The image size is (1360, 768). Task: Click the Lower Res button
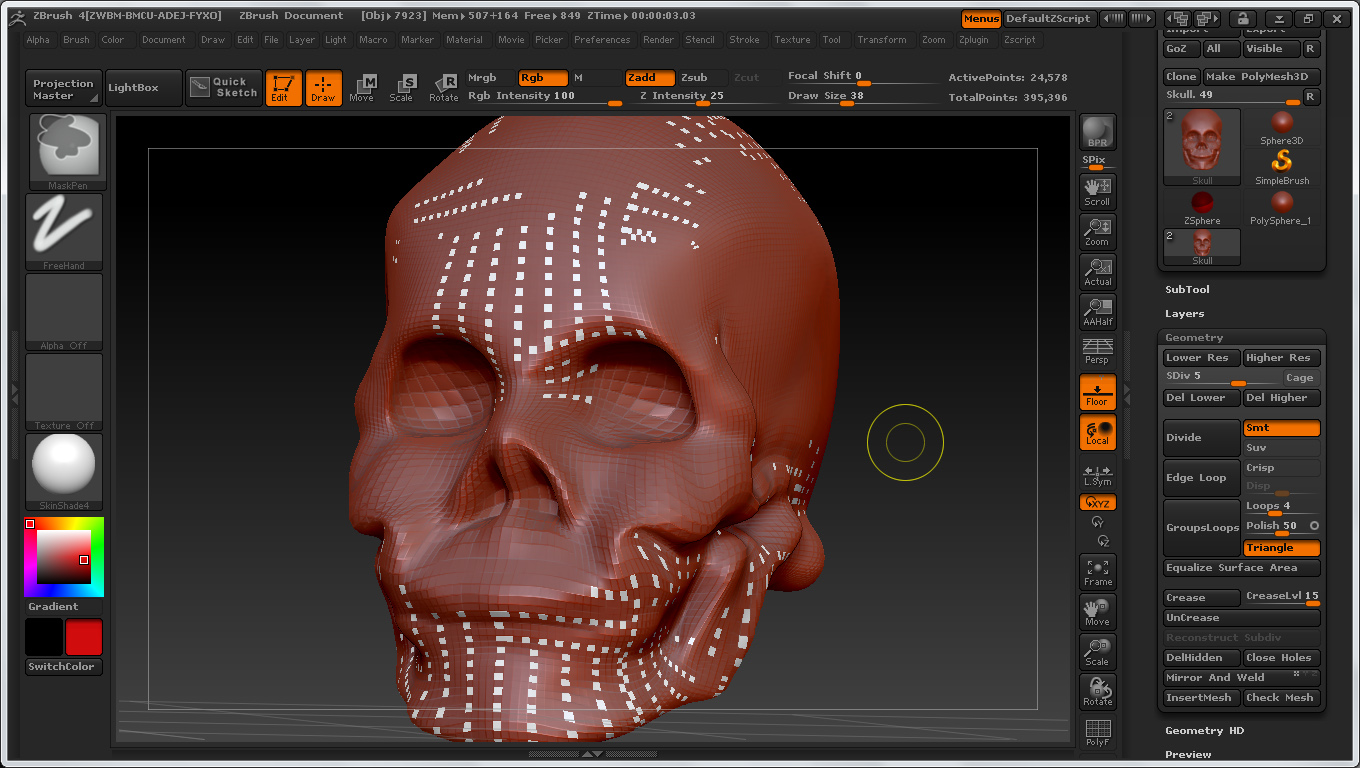point(1202,358)
